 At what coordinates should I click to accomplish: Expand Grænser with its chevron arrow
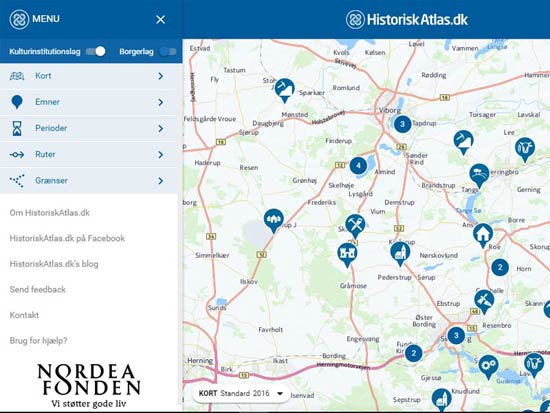[161, 181]
